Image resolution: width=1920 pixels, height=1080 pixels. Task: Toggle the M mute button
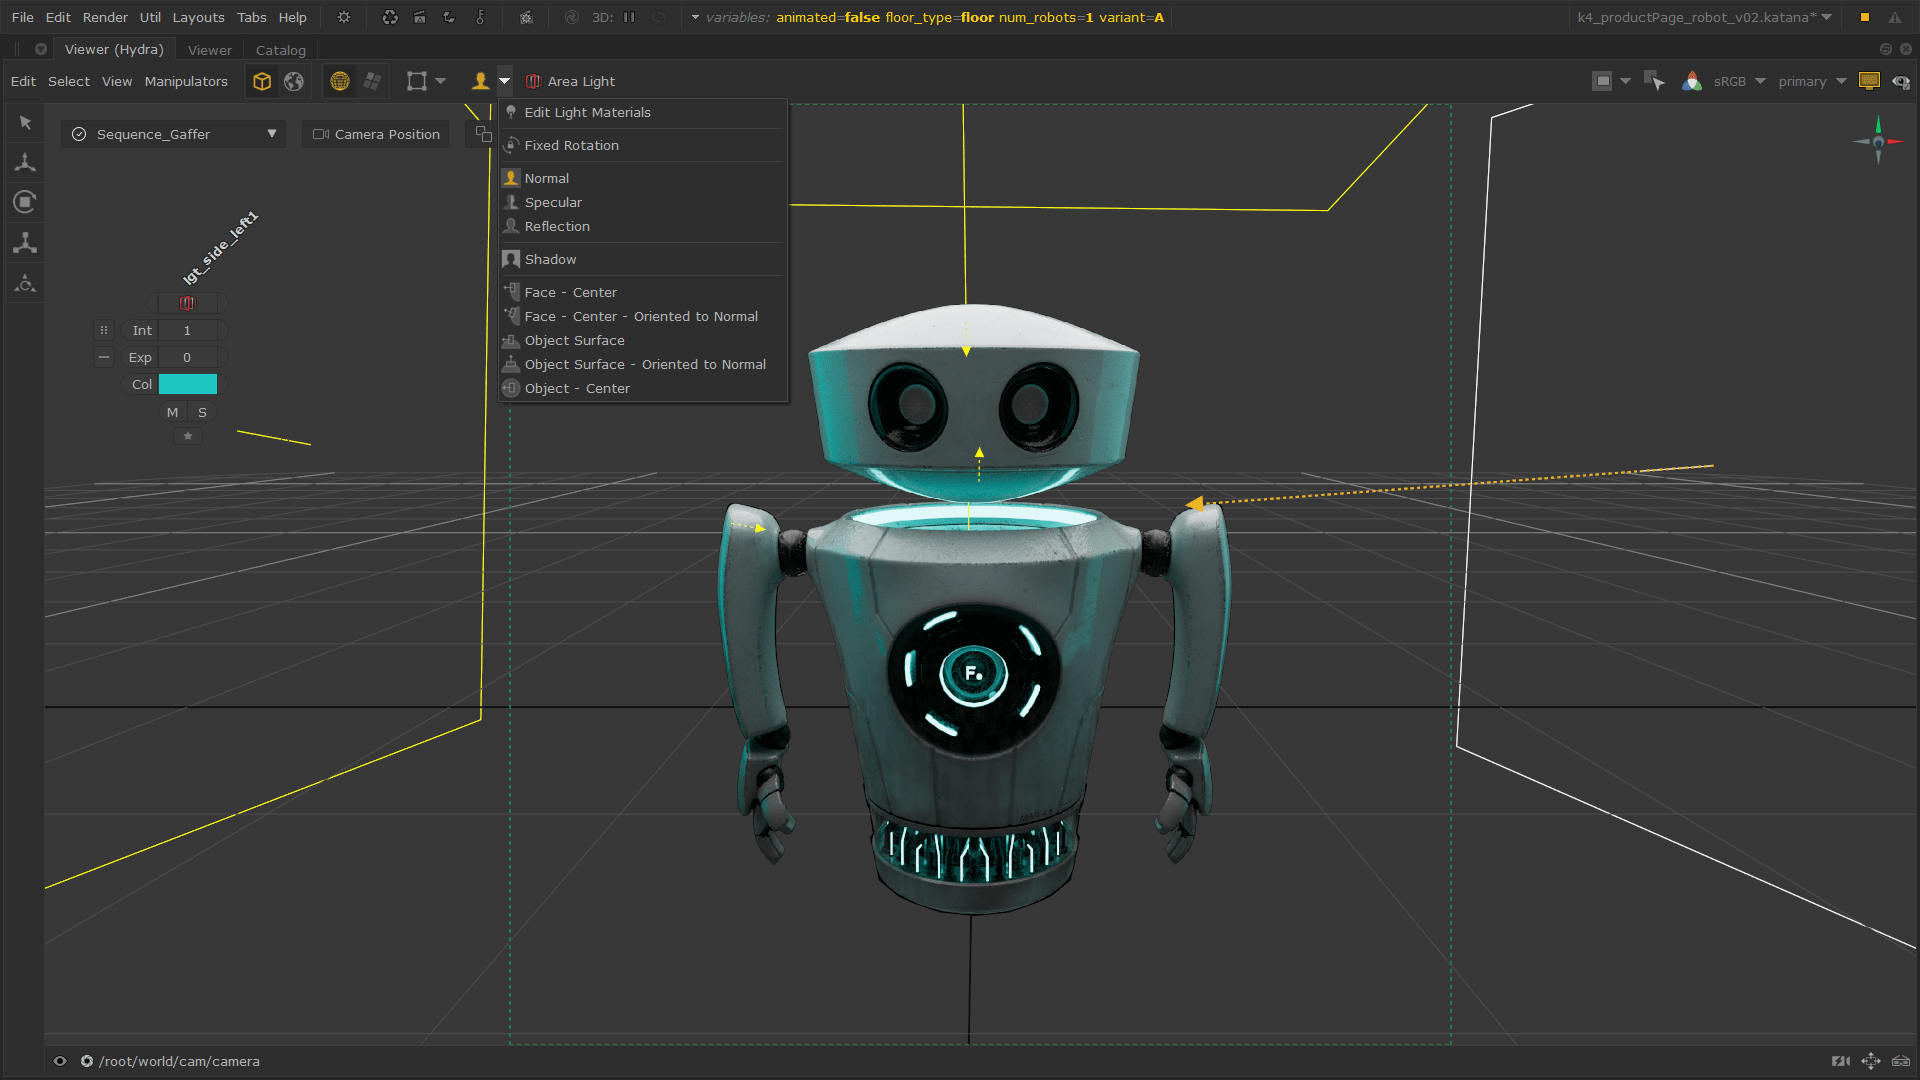pyautogui.click(x=172, y=412)
